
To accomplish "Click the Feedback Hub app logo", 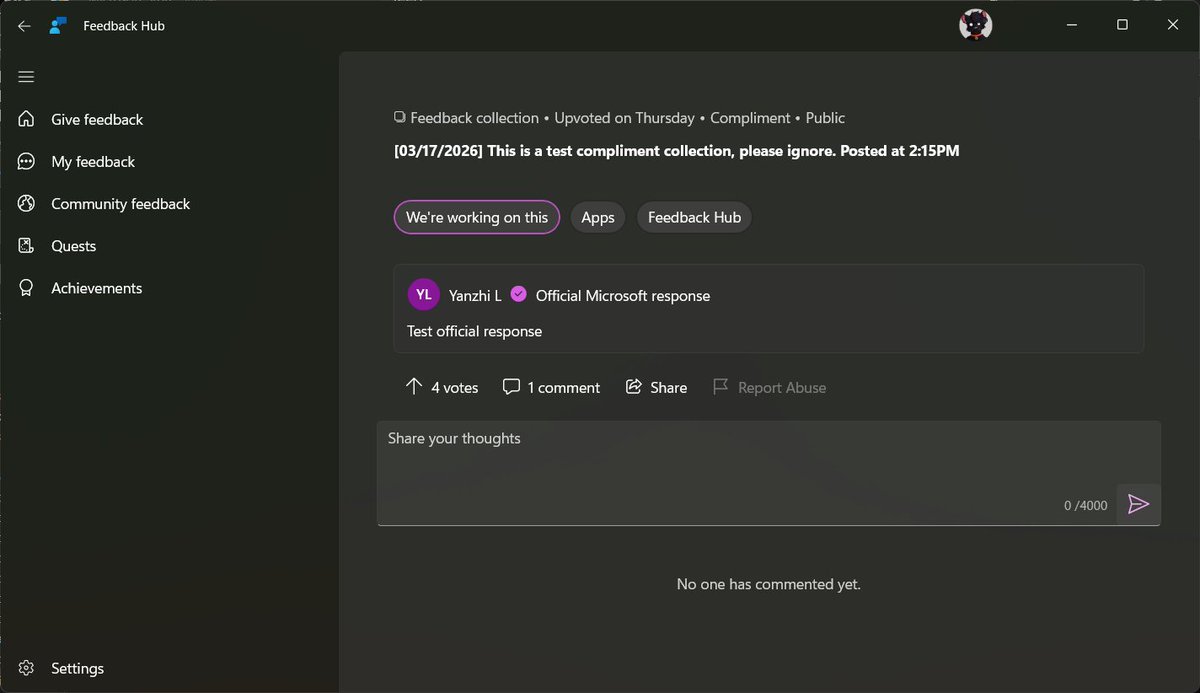I will pyautogui.click(x=58, y=26).
